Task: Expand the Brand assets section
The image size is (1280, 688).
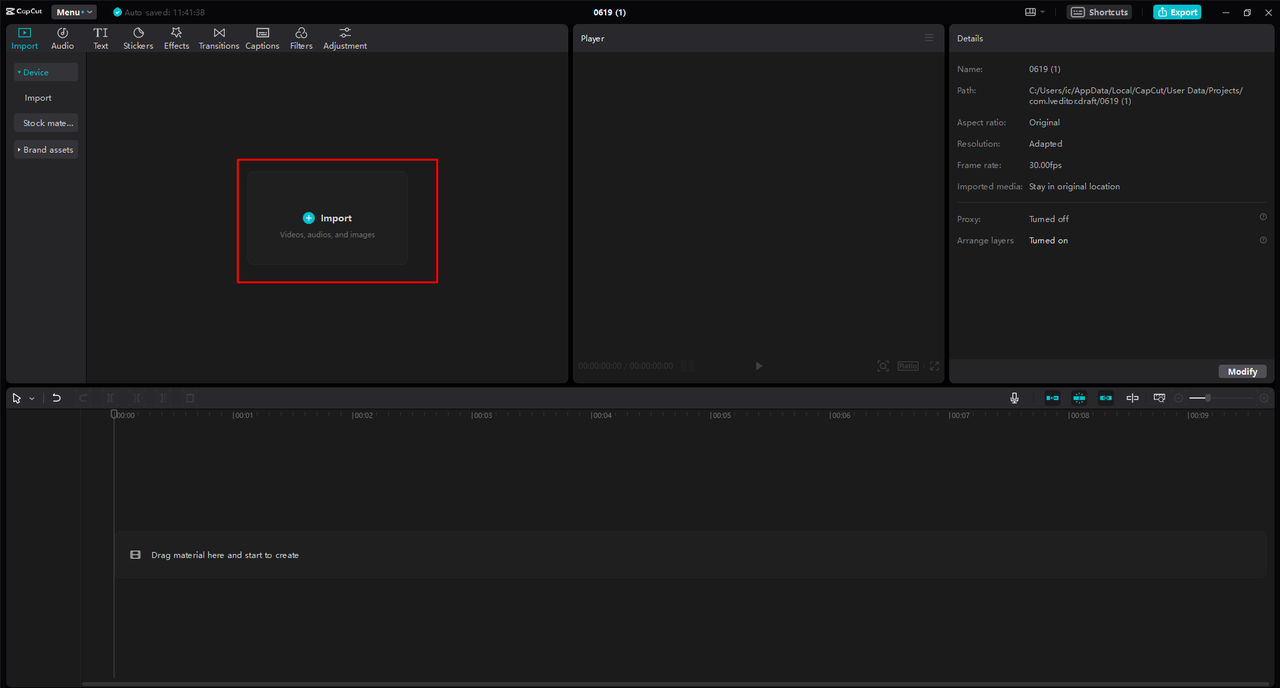Action: click(46, 149)
